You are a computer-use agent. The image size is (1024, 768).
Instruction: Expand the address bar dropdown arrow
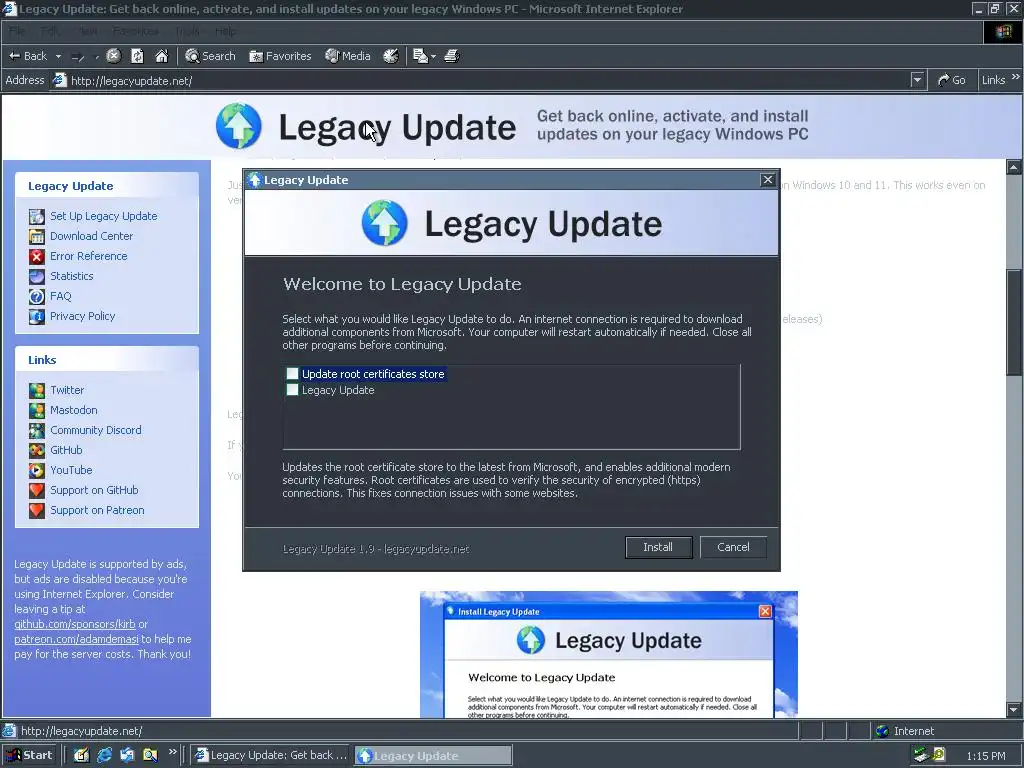point(917,80)
